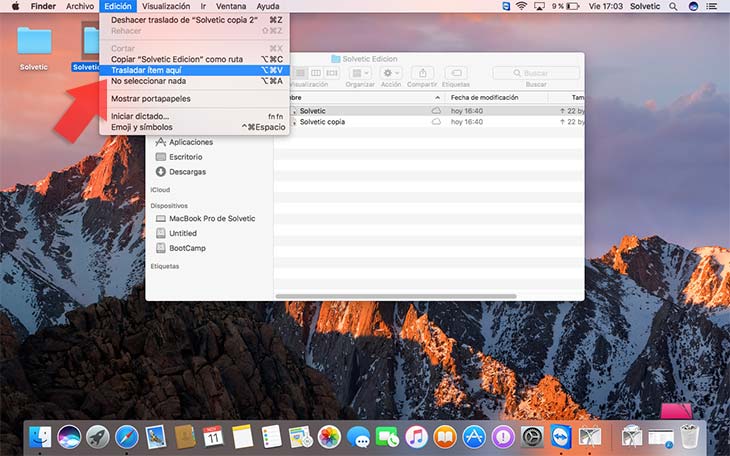Click the horizontal scrollbar in Finder
This screenshot has height=456, width=730.
[x=396, y=296]
